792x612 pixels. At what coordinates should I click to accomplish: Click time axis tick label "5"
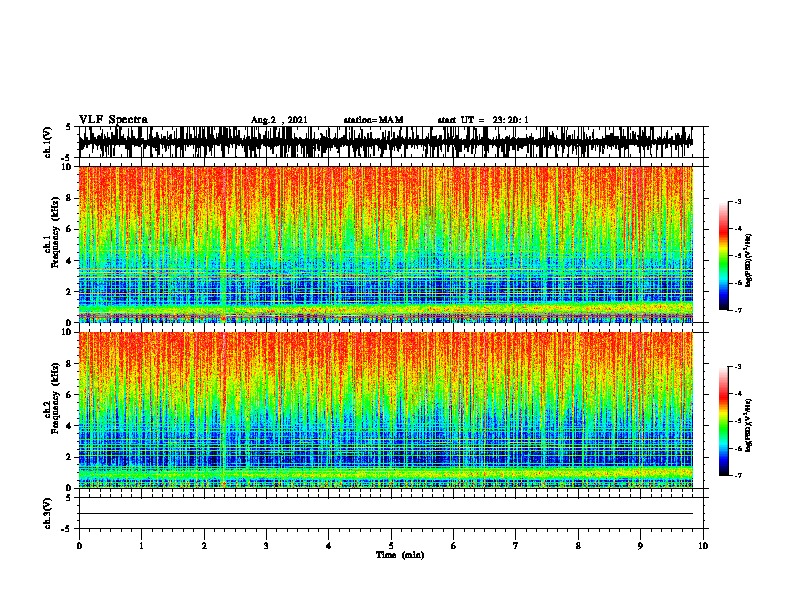click(x=391, y=546)
